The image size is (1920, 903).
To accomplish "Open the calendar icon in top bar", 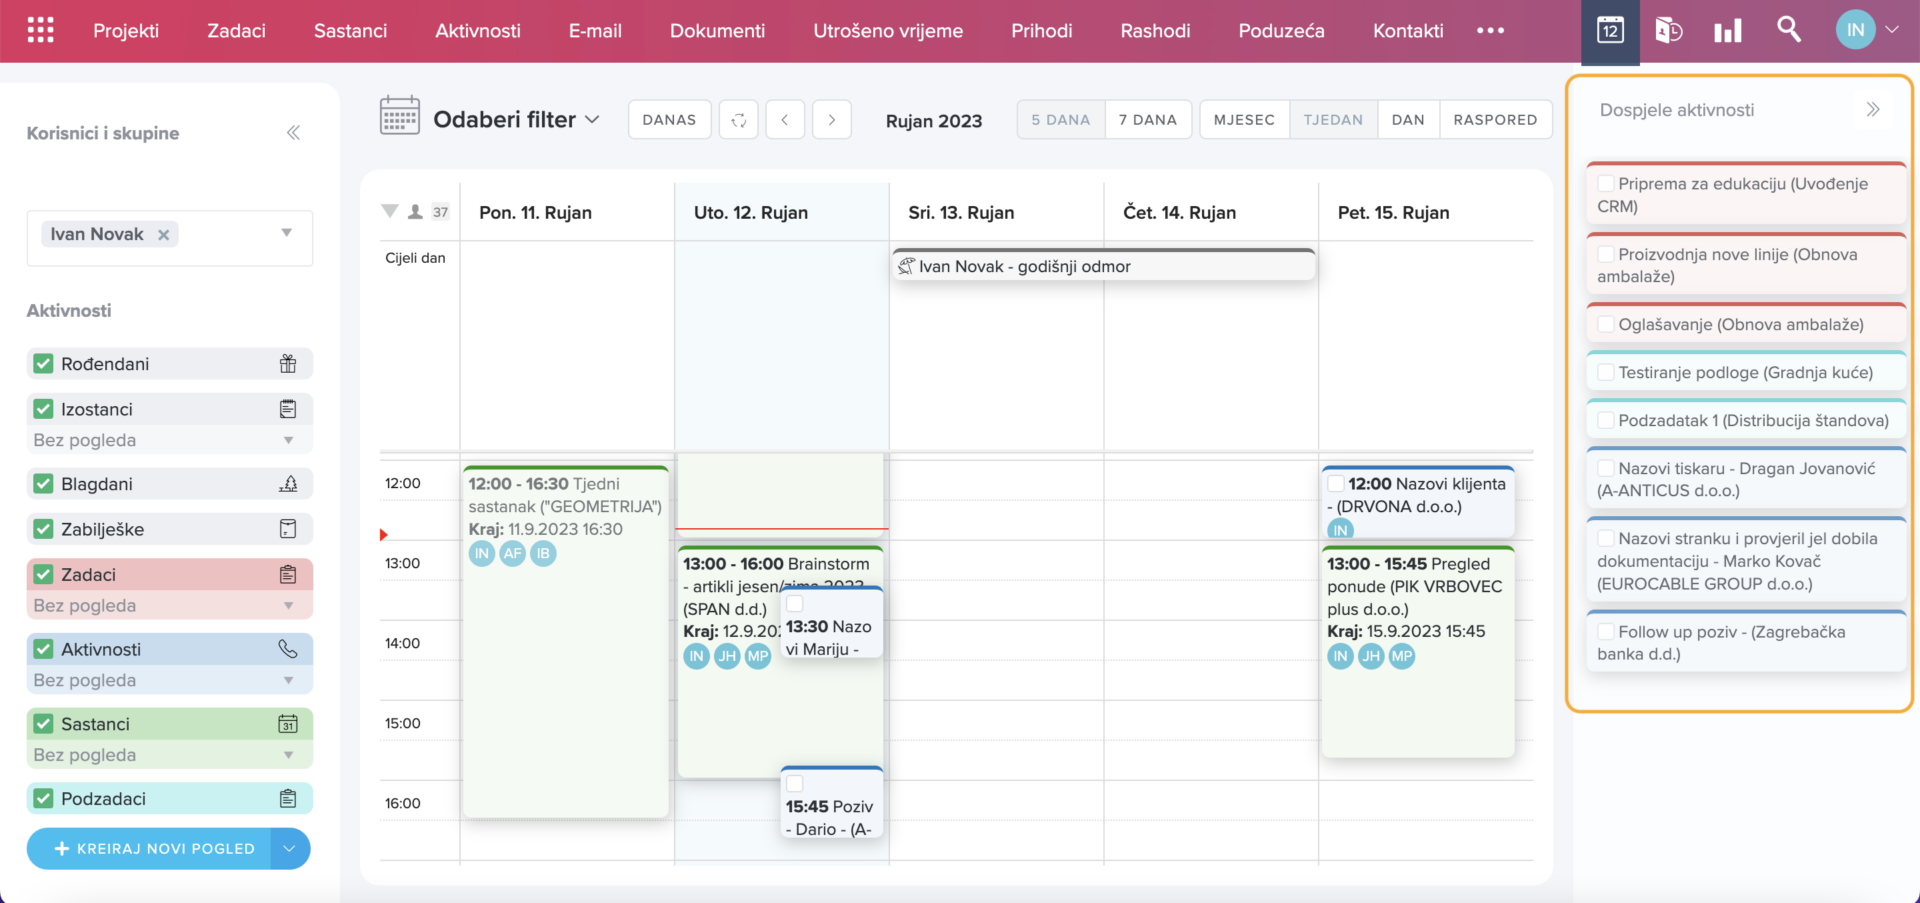I will [1610, 30].
